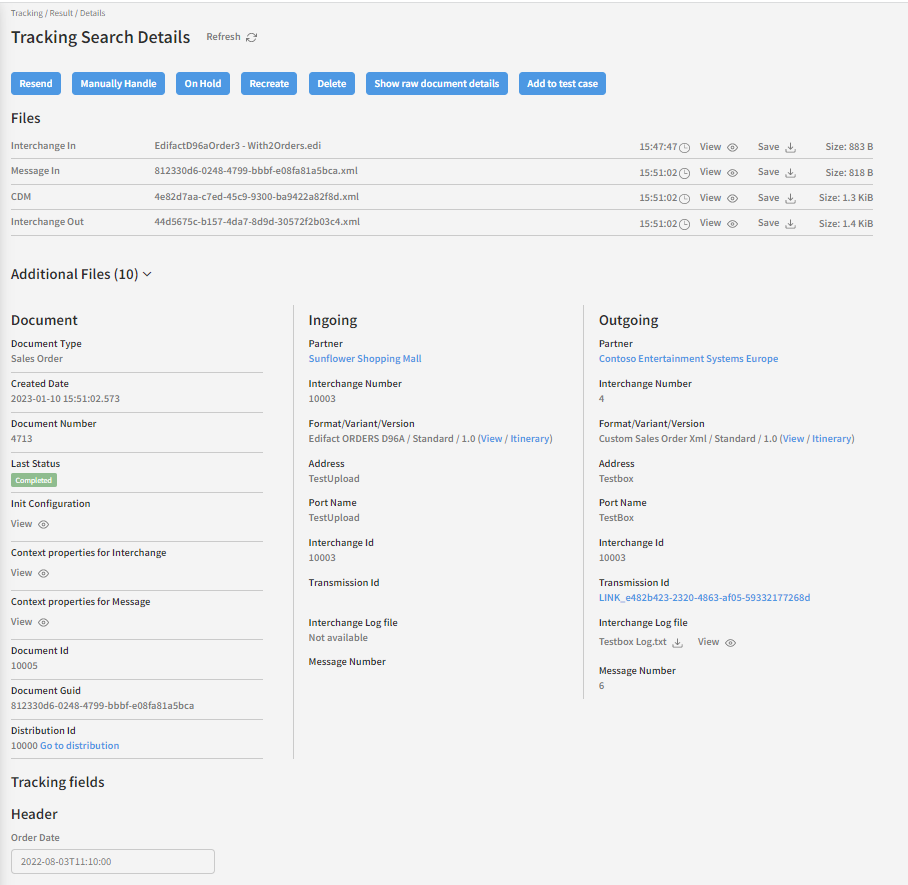This screenshot has height=885, width=908.
Task: Open Sunflower Shopping Mall partner link
Action: pos(365,359)
